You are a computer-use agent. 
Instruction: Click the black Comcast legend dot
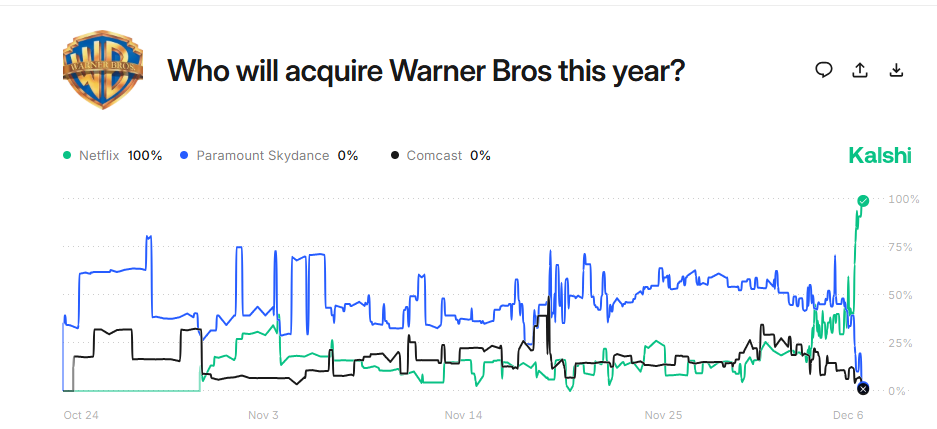pyautogui.click(x=395, y=156)
